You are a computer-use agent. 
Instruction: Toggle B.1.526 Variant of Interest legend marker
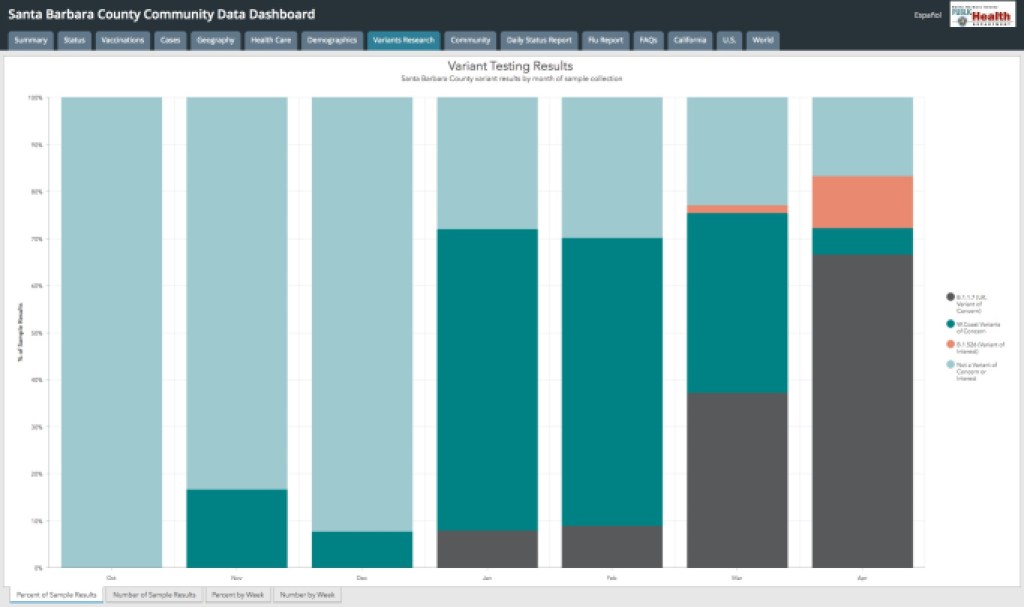950,344
